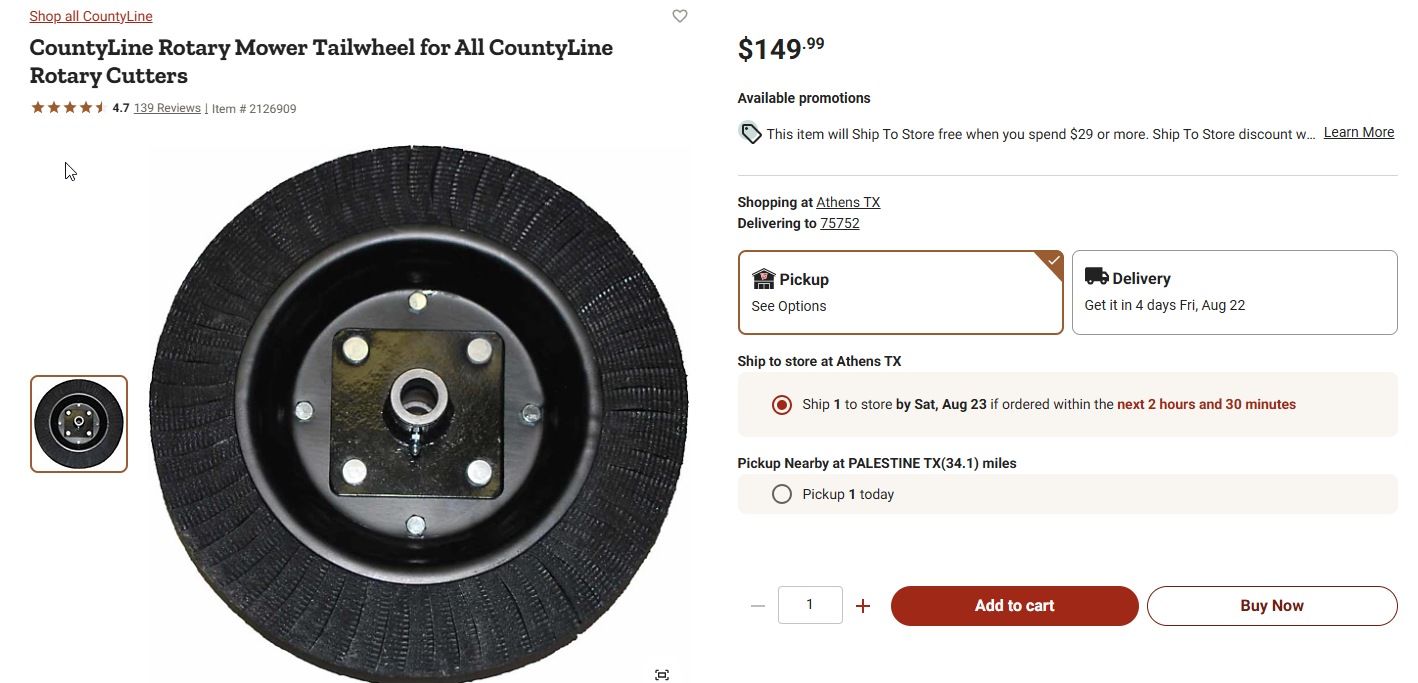Increase quantity with plus icon
1418x683 pixels.
(x=863, y=606)
